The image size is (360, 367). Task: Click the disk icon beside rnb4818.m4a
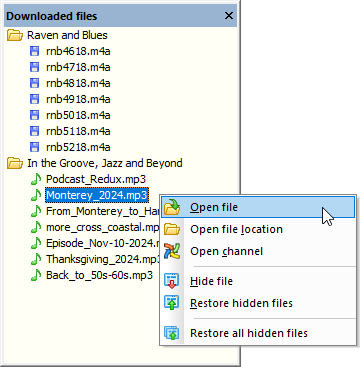point(34,83)
